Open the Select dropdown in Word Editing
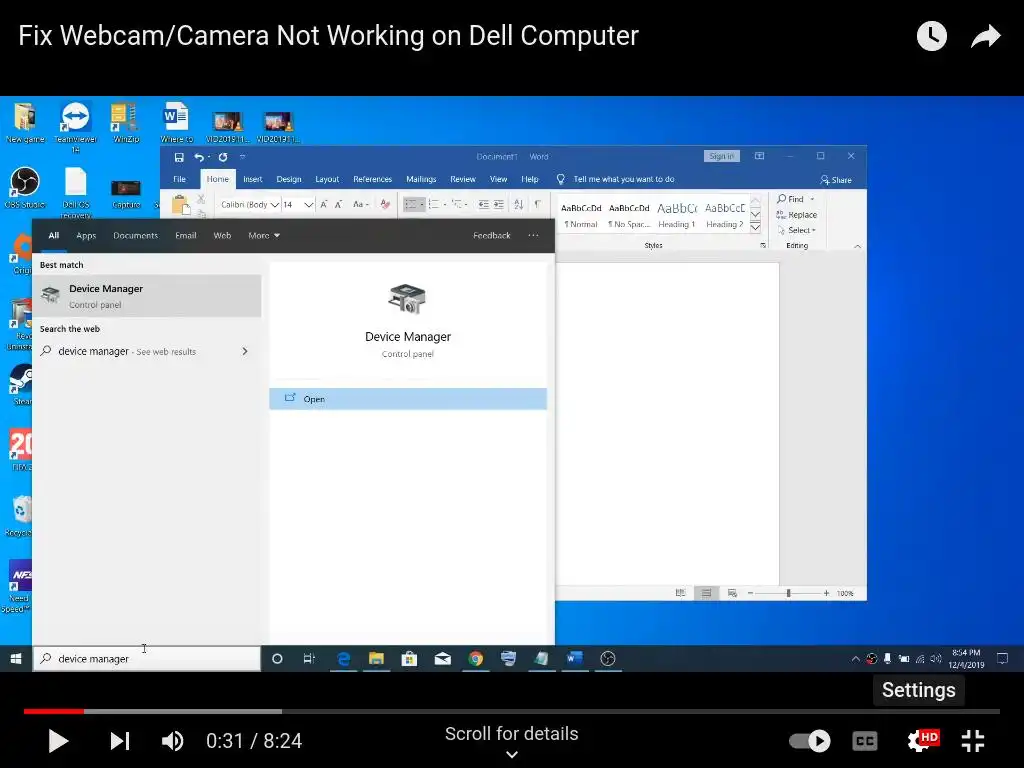The height and width of the screenshot is (768, 1024). click(797, 230)
